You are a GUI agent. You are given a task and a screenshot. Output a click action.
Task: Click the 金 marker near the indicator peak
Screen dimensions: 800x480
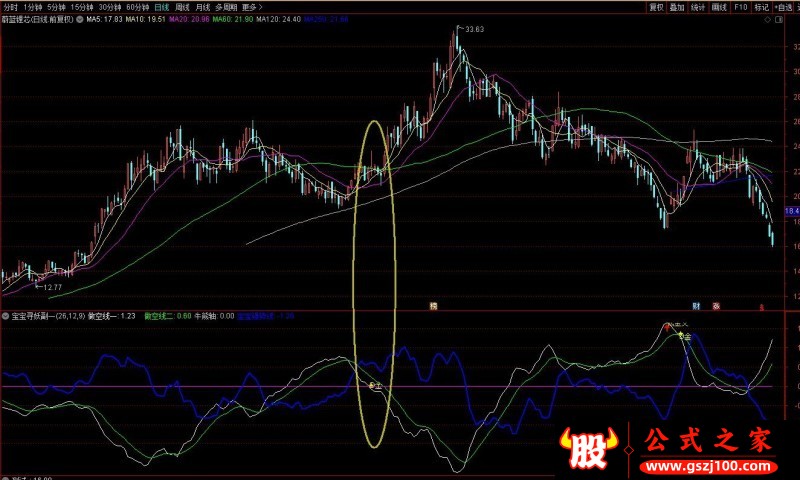click(x=685, y=337)
